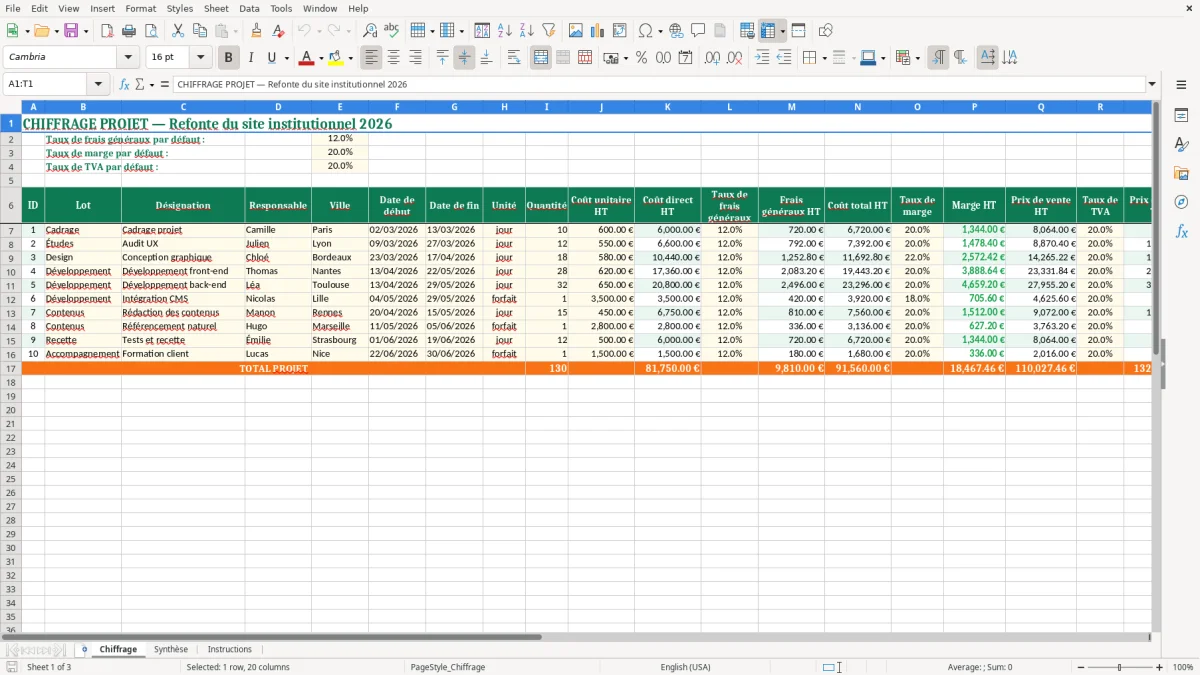Open the font color dropdown arrow
The image size is (1200, 675).
[x=321, y=58]
